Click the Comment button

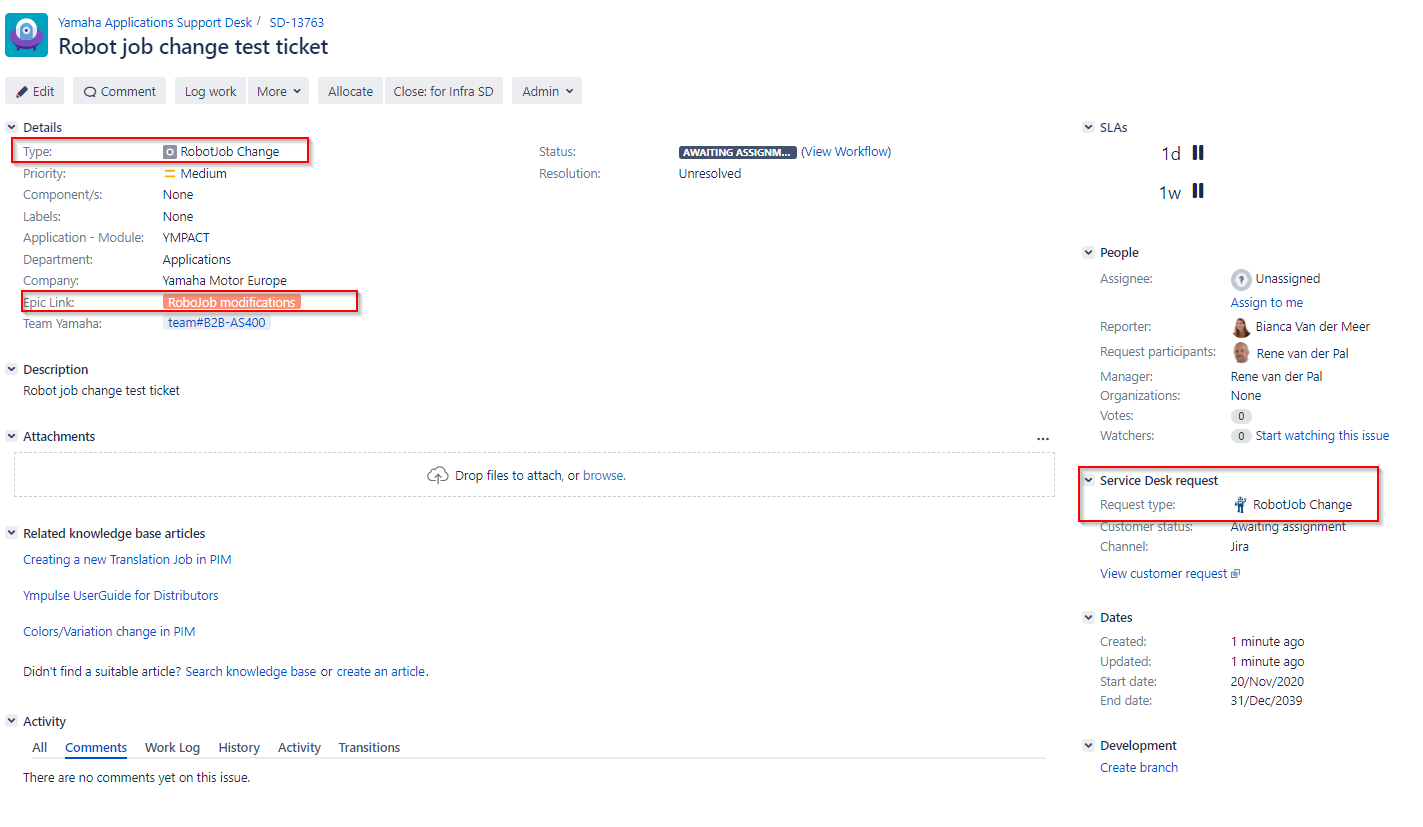(119, 91)
